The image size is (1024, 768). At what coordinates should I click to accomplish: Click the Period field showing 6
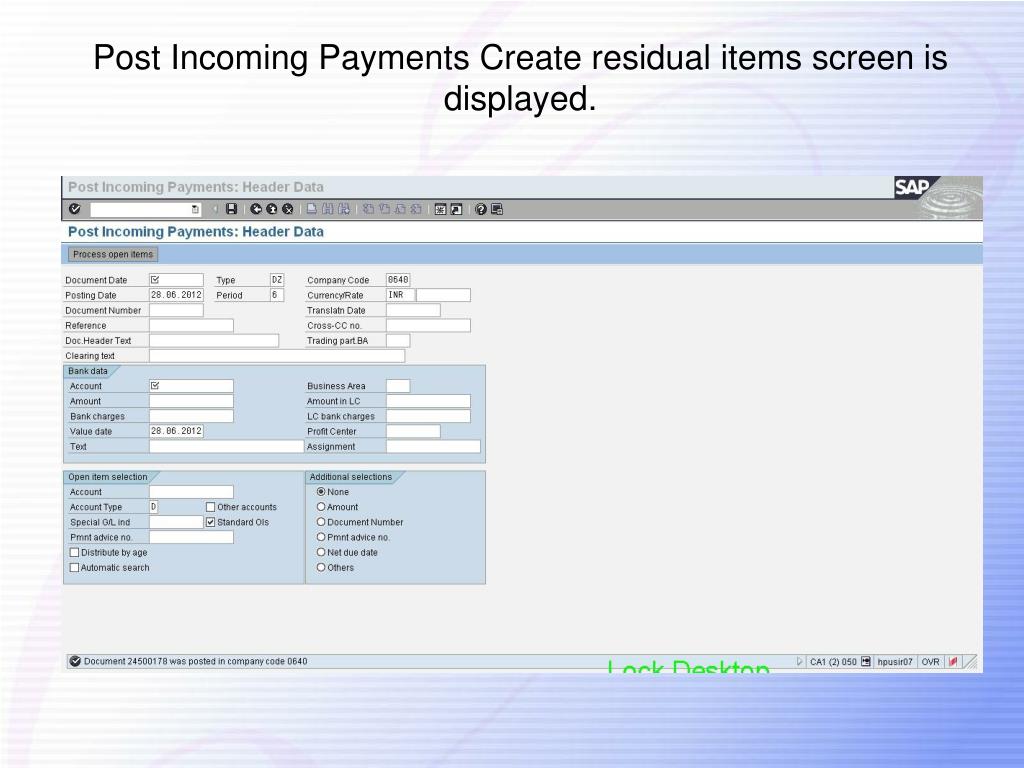pyautogui.click(x=277, y=295)
